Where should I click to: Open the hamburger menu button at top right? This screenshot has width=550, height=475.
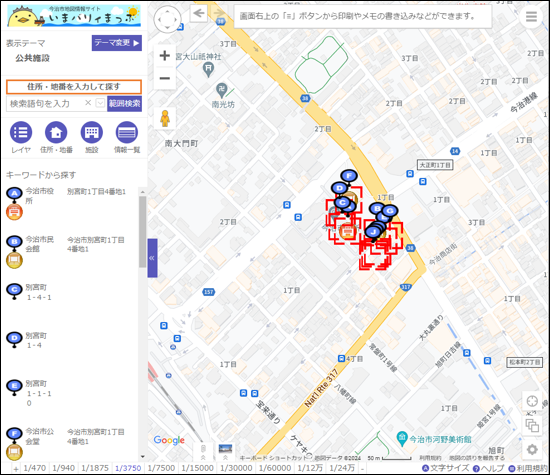(x=531, y=16)
